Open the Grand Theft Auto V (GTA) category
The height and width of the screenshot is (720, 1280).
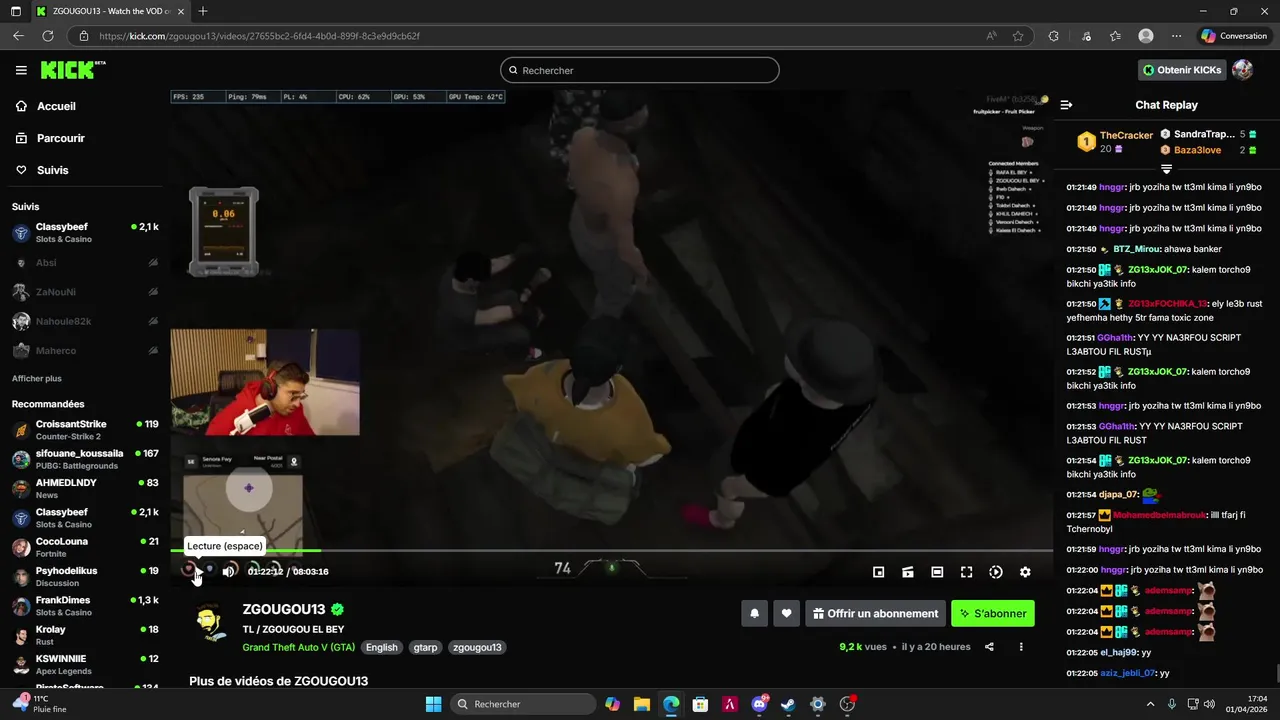298,647
